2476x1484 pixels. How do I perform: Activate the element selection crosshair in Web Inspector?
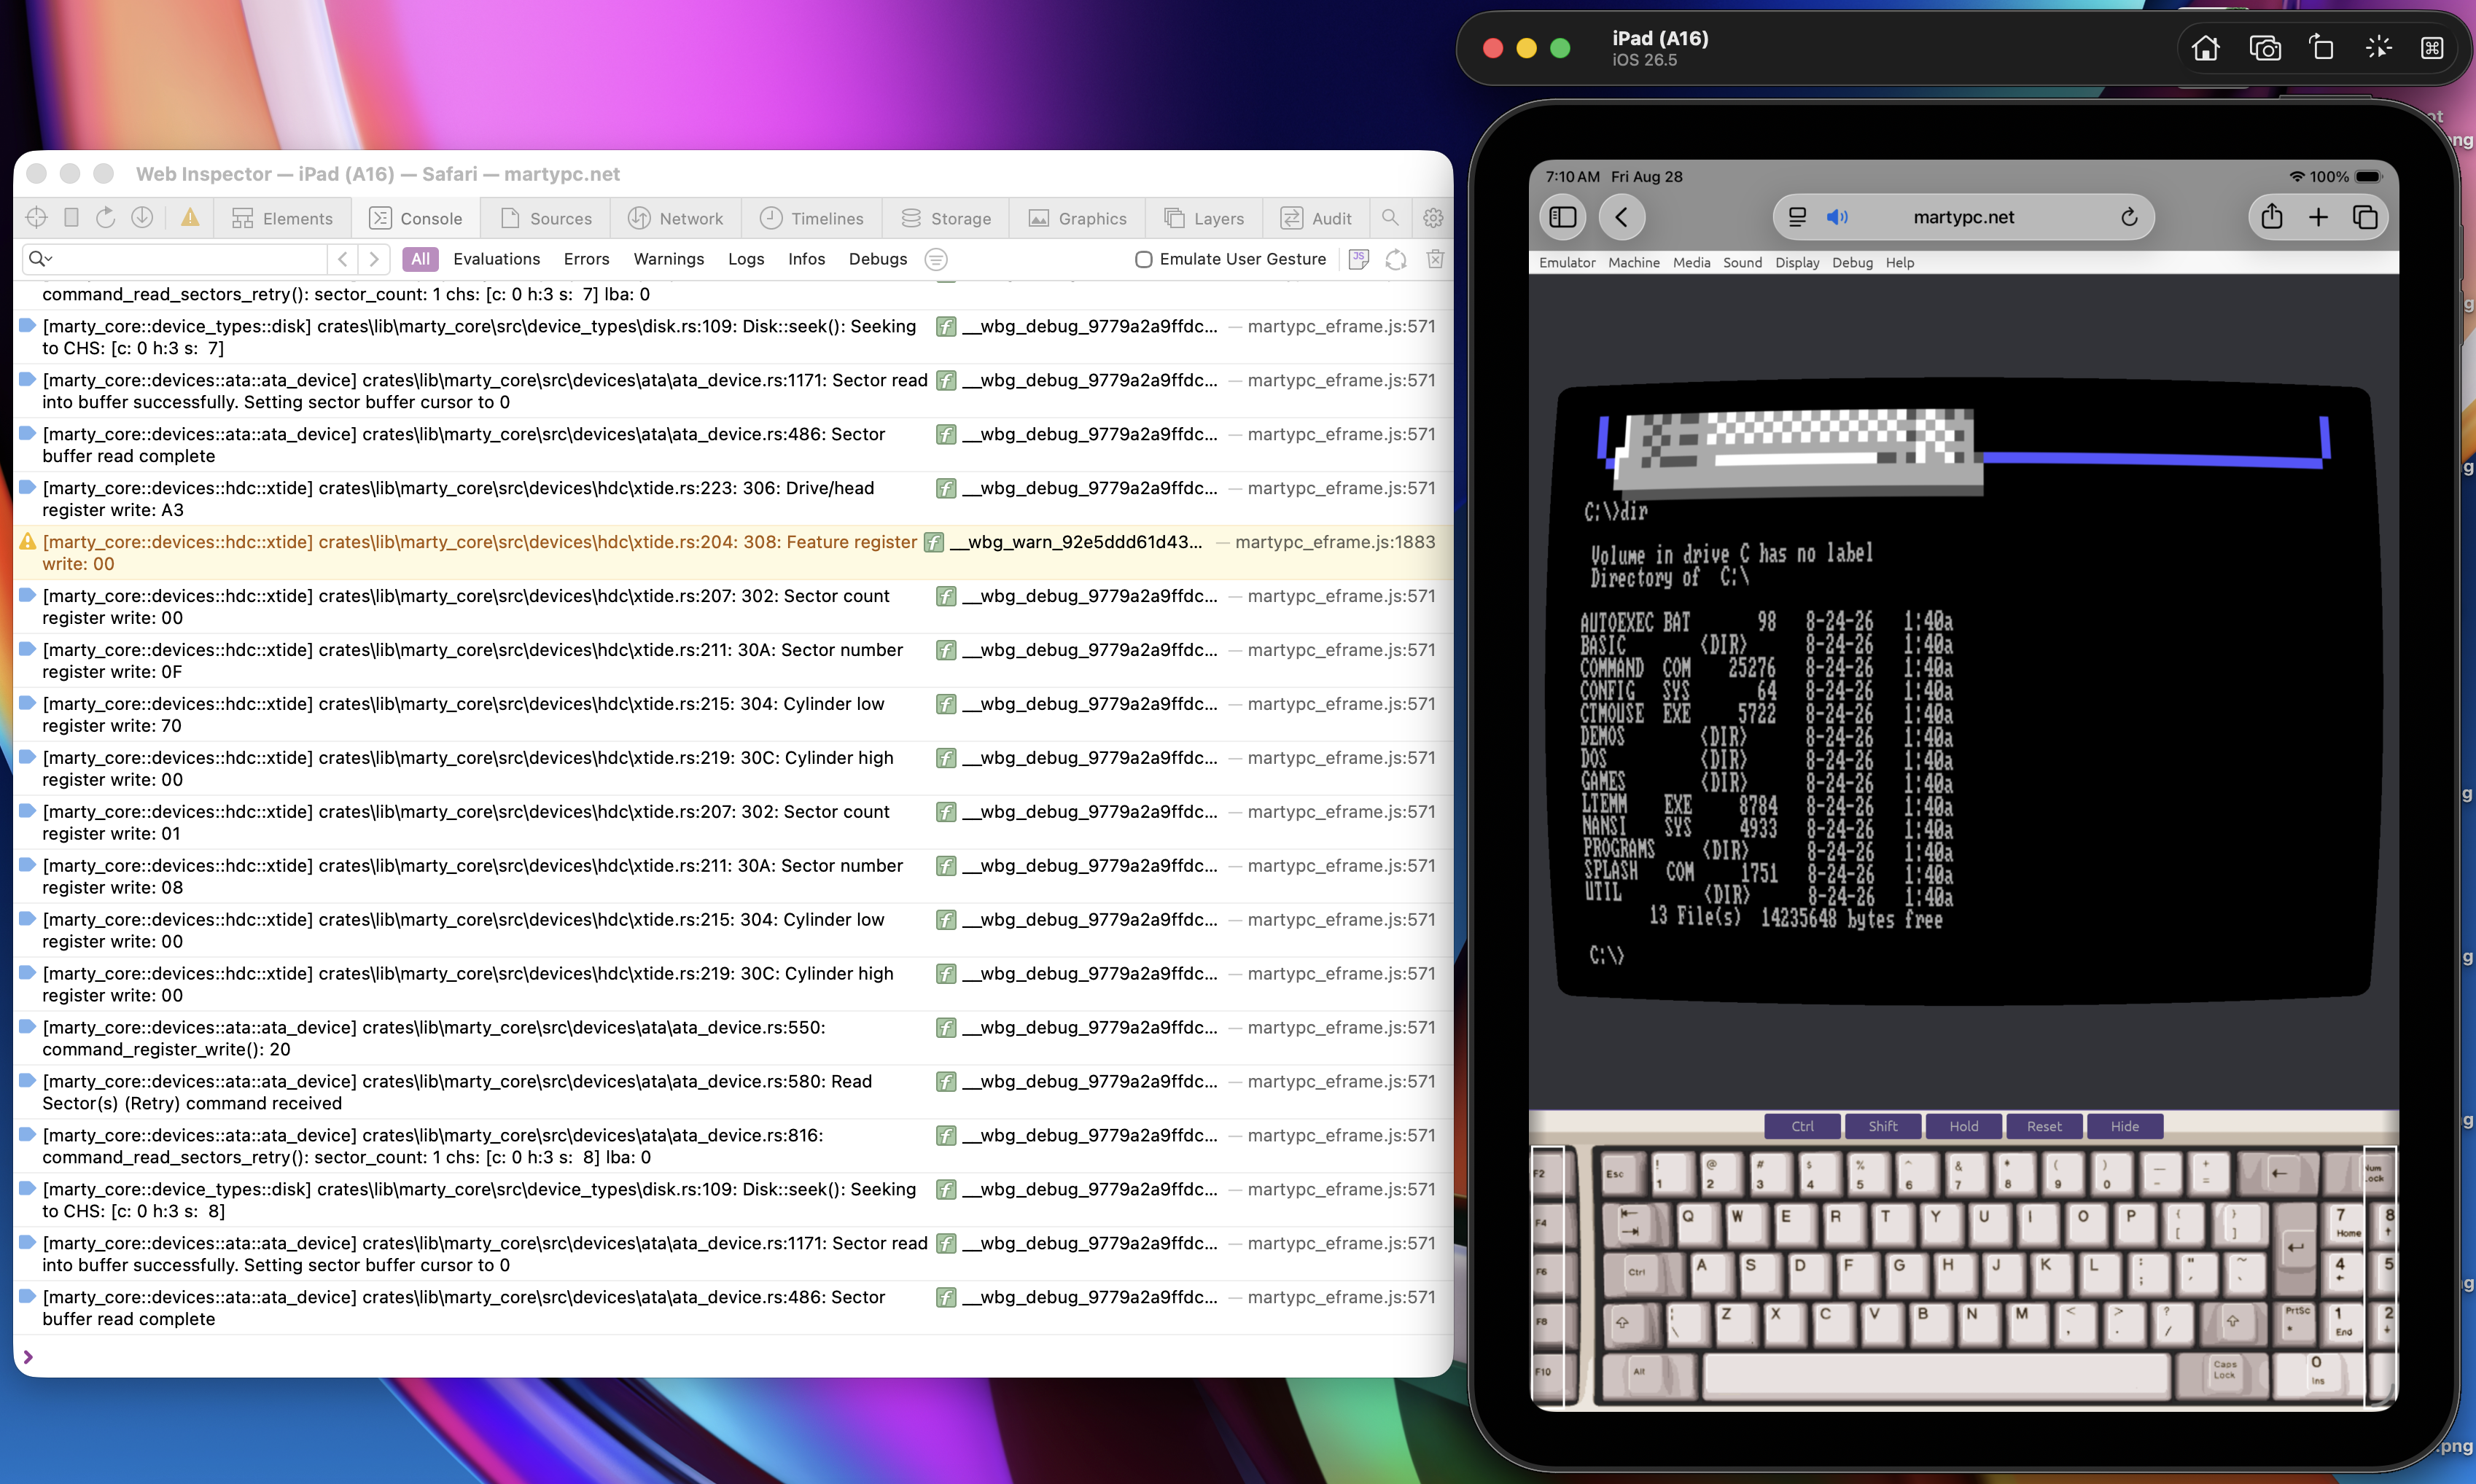tap(36, 218)
